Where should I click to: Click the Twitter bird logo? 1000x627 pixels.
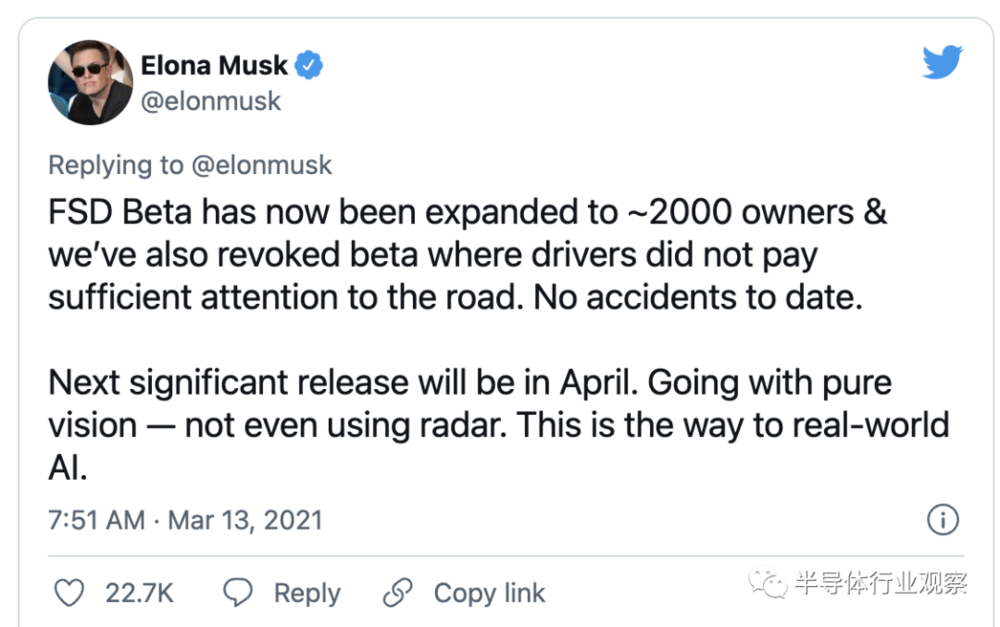(942, 62)
